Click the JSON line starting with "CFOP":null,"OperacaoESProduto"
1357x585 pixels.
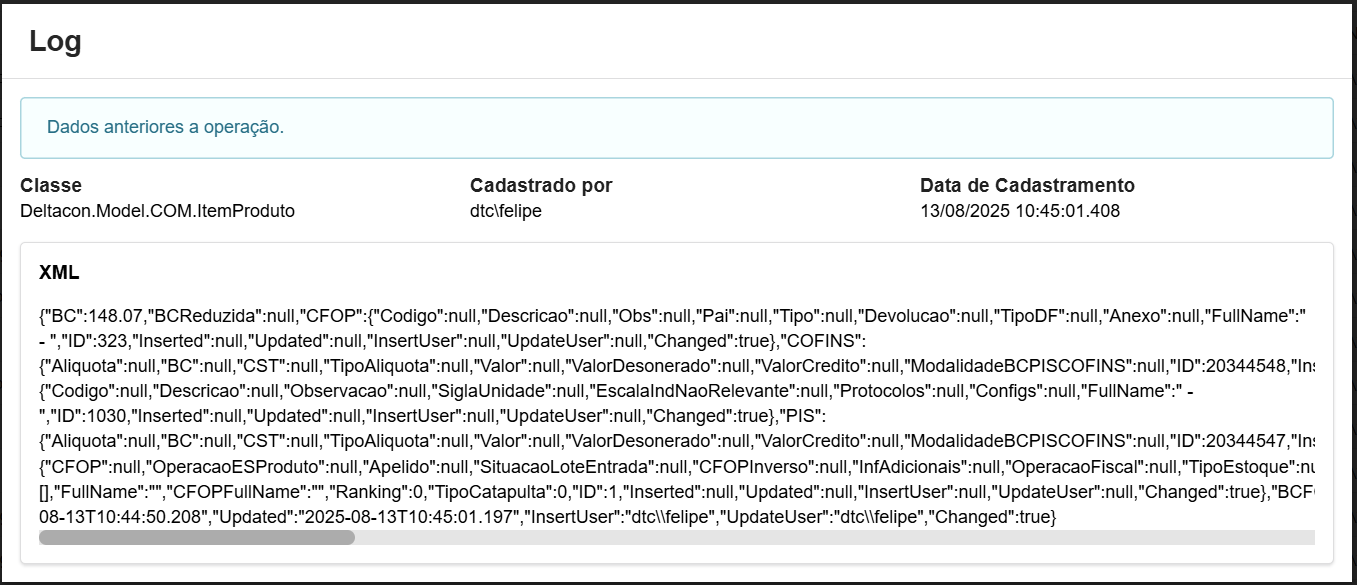point(670,467)
